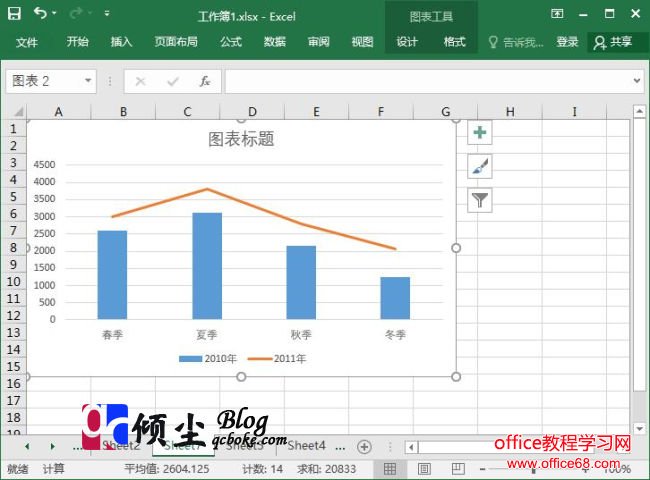Select column A header
The image size is (650, 480).
(x=58, y=112)
